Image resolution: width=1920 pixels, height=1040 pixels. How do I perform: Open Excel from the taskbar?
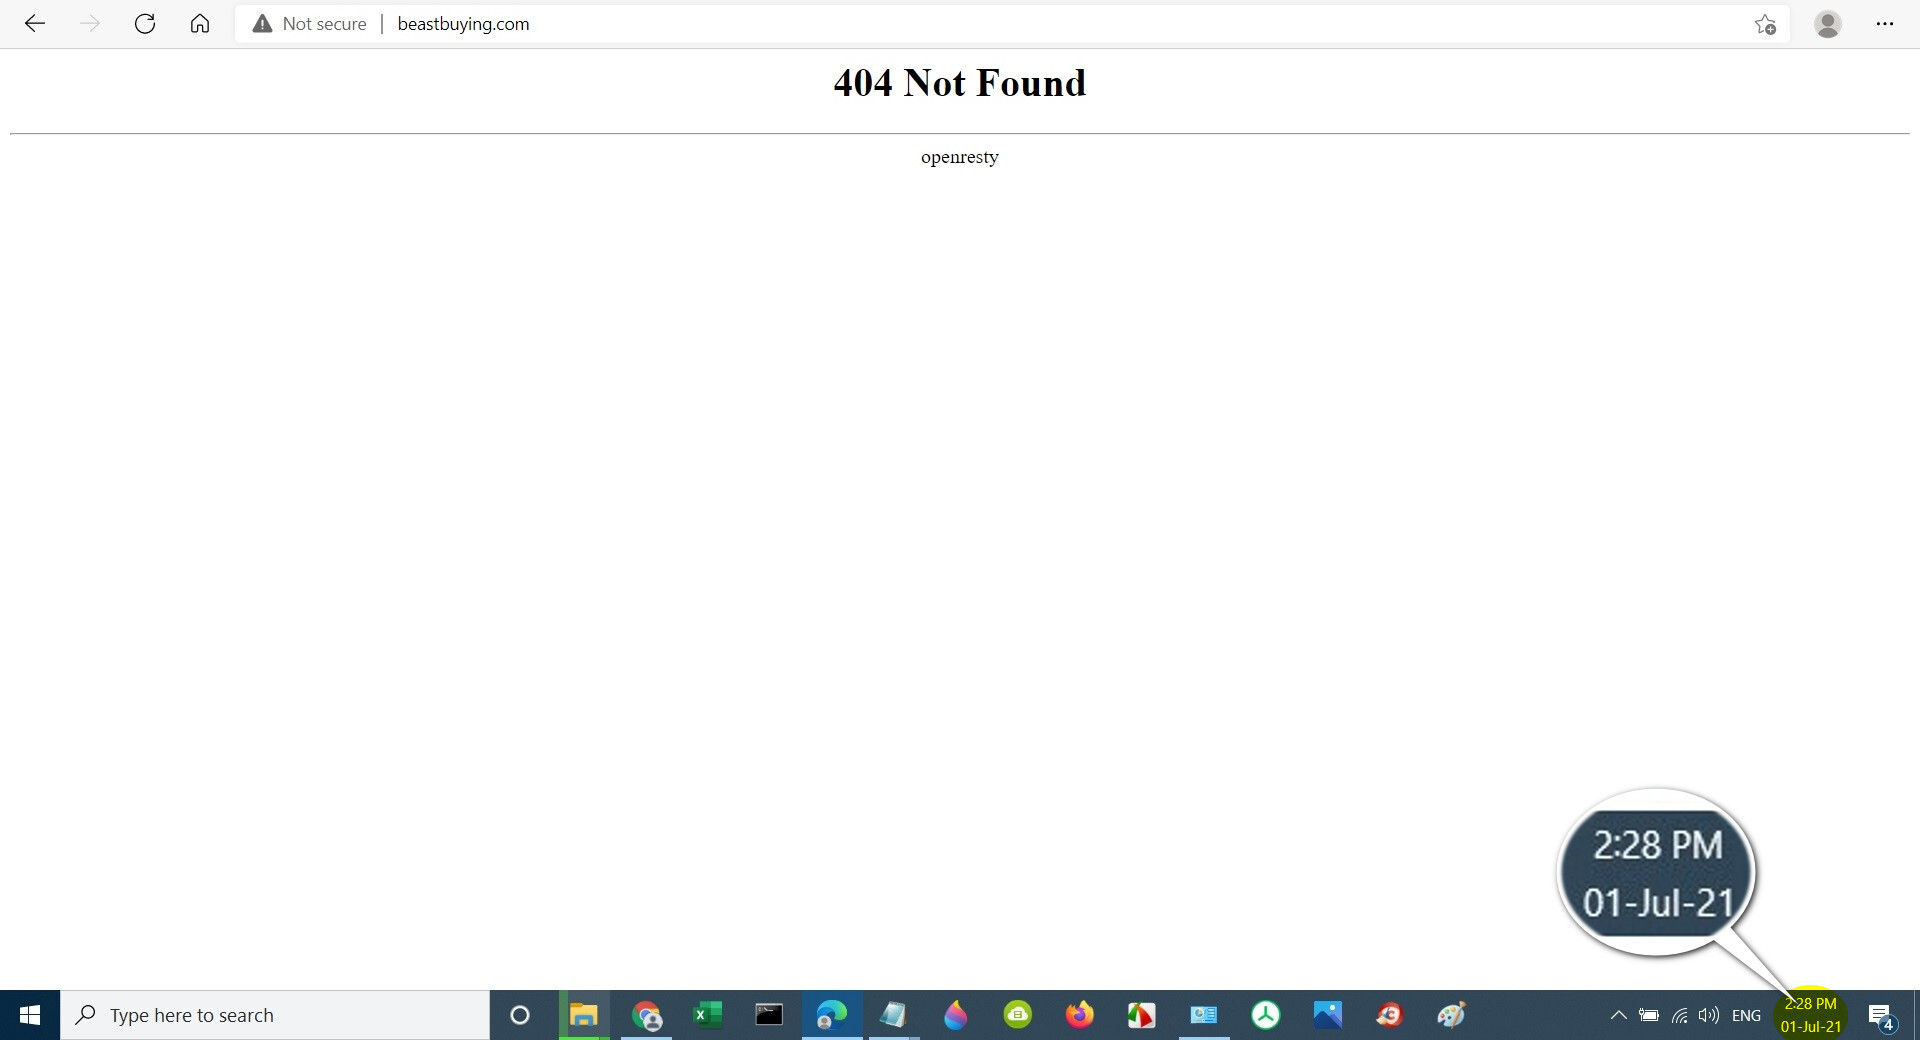click(x=707, y=1015)
